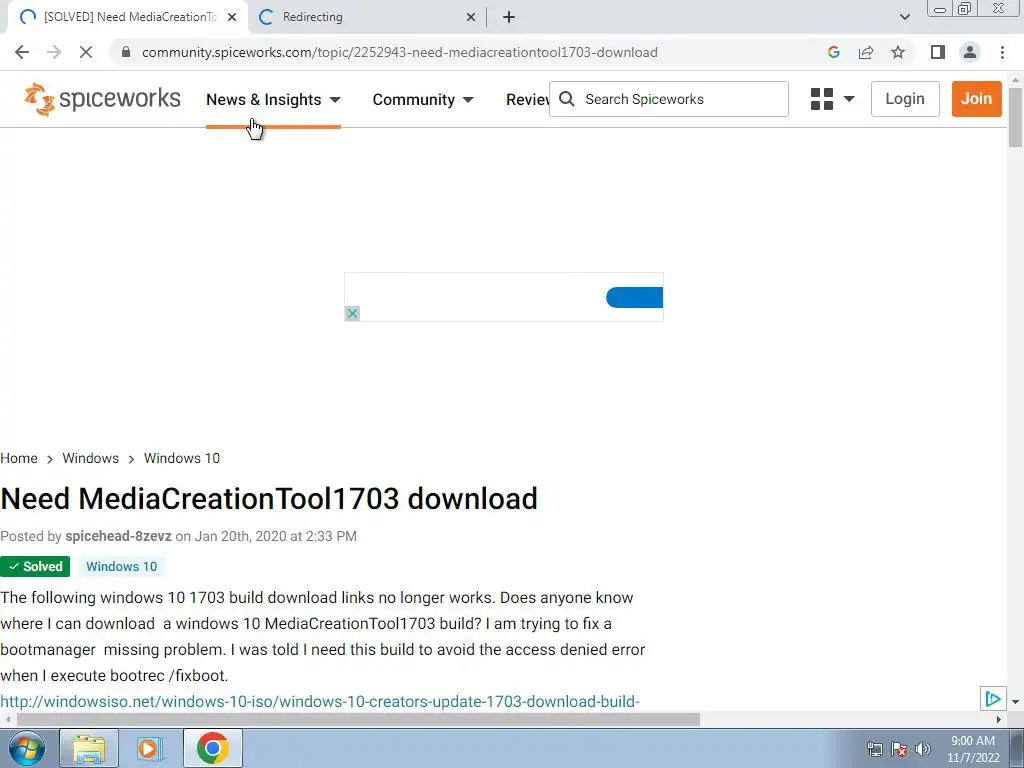The height and width of the screenshot is (768, 1024).
Task: Open Windows Media Player from taskbar
Action: point(150,748)
